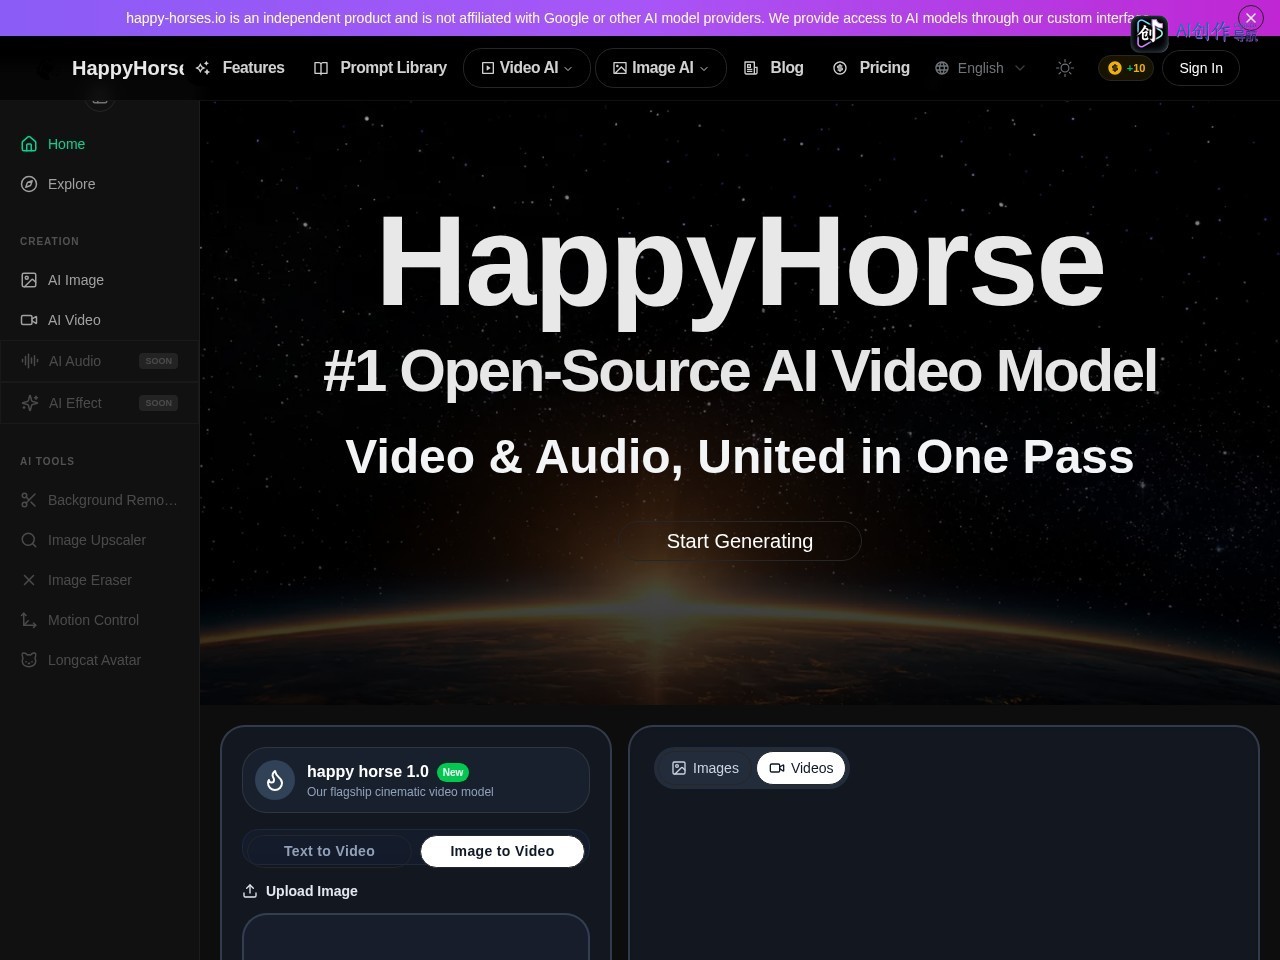The image size is (1280, 960).
Task: Click the AI Video camera icon
Action: (29, 320)
